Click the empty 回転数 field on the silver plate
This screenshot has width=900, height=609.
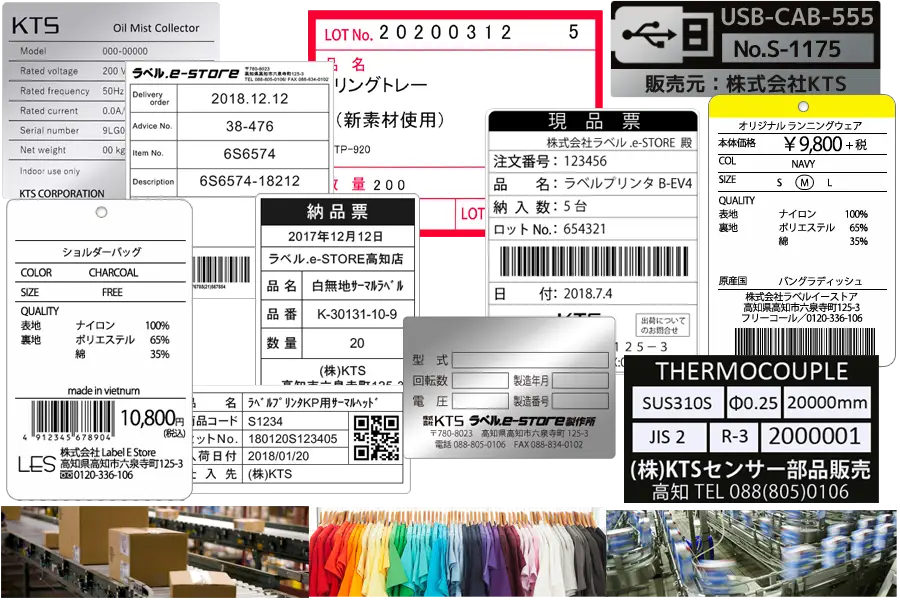pyautogui.click(x=480, y=380)
